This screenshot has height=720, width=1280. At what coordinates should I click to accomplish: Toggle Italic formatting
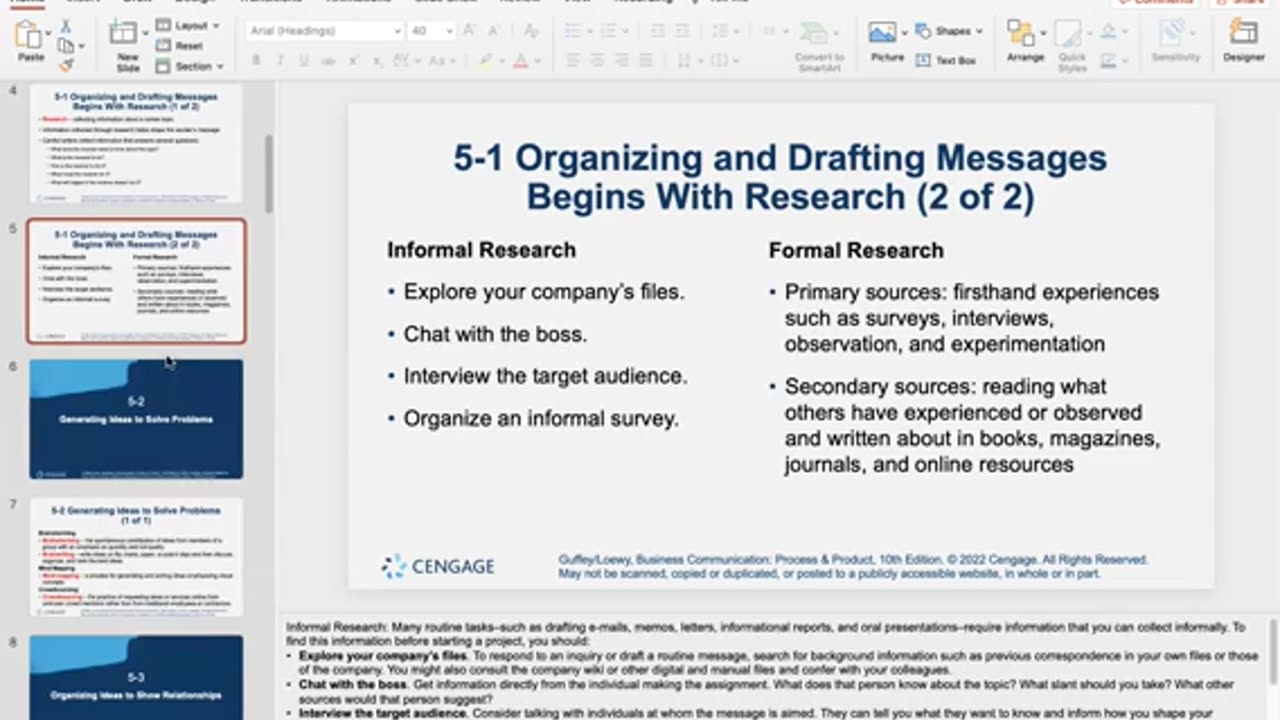[280, 61]
